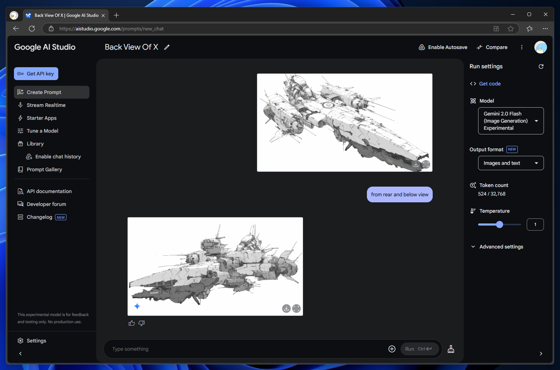Click the 'from rear and below view' message

click(x=400, y=195)
